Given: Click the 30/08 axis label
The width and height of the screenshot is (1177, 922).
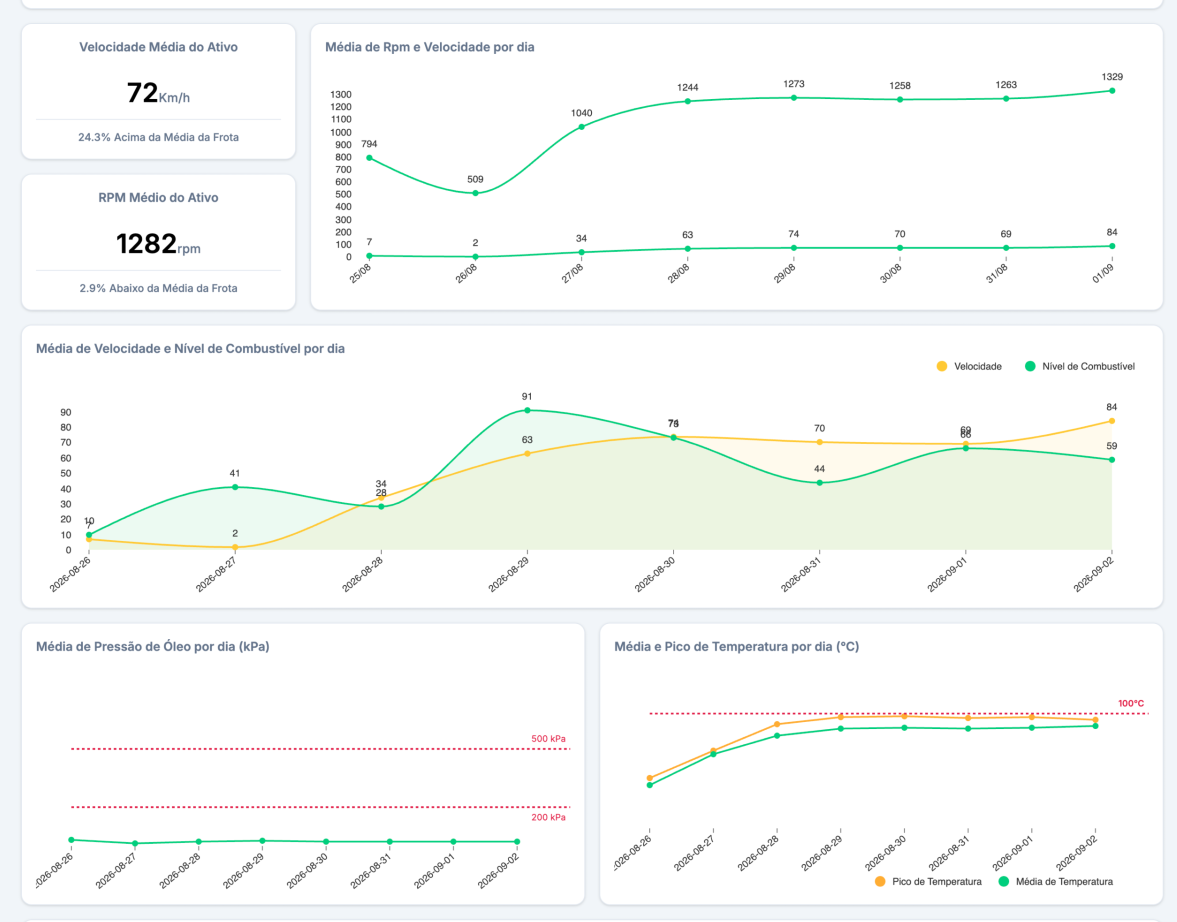Looking at the screenshot, I should tap(891, 273).
